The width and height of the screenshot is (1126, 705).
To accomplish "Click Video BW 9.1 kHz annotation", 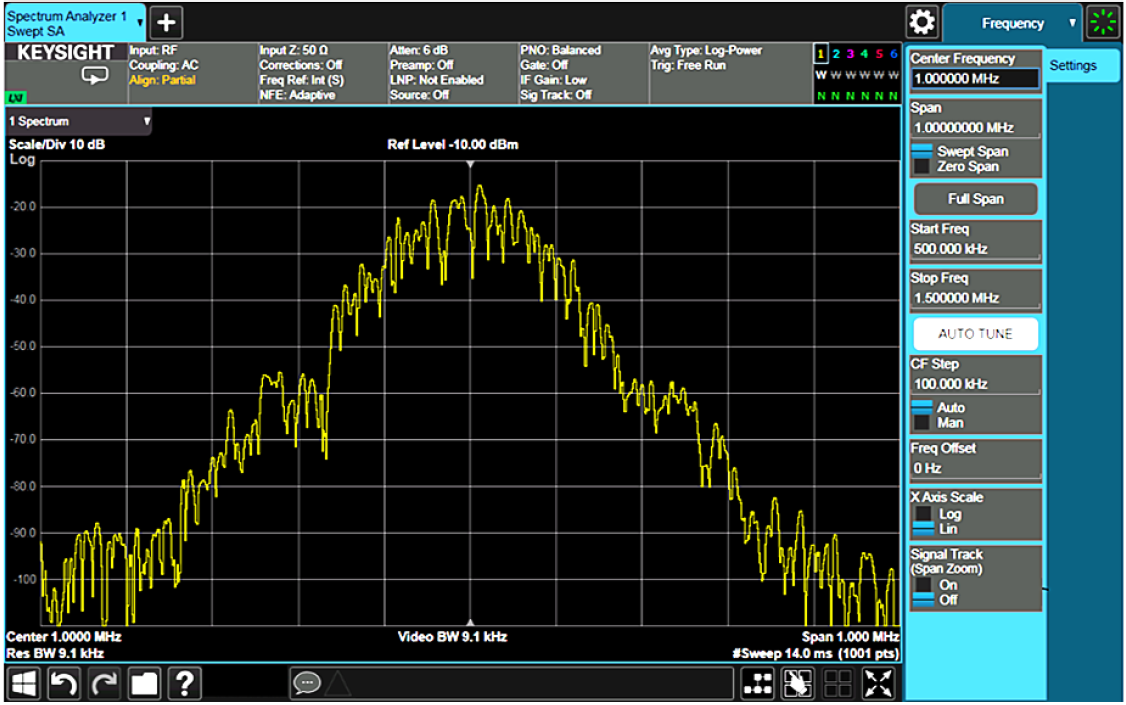I will 452,637.
